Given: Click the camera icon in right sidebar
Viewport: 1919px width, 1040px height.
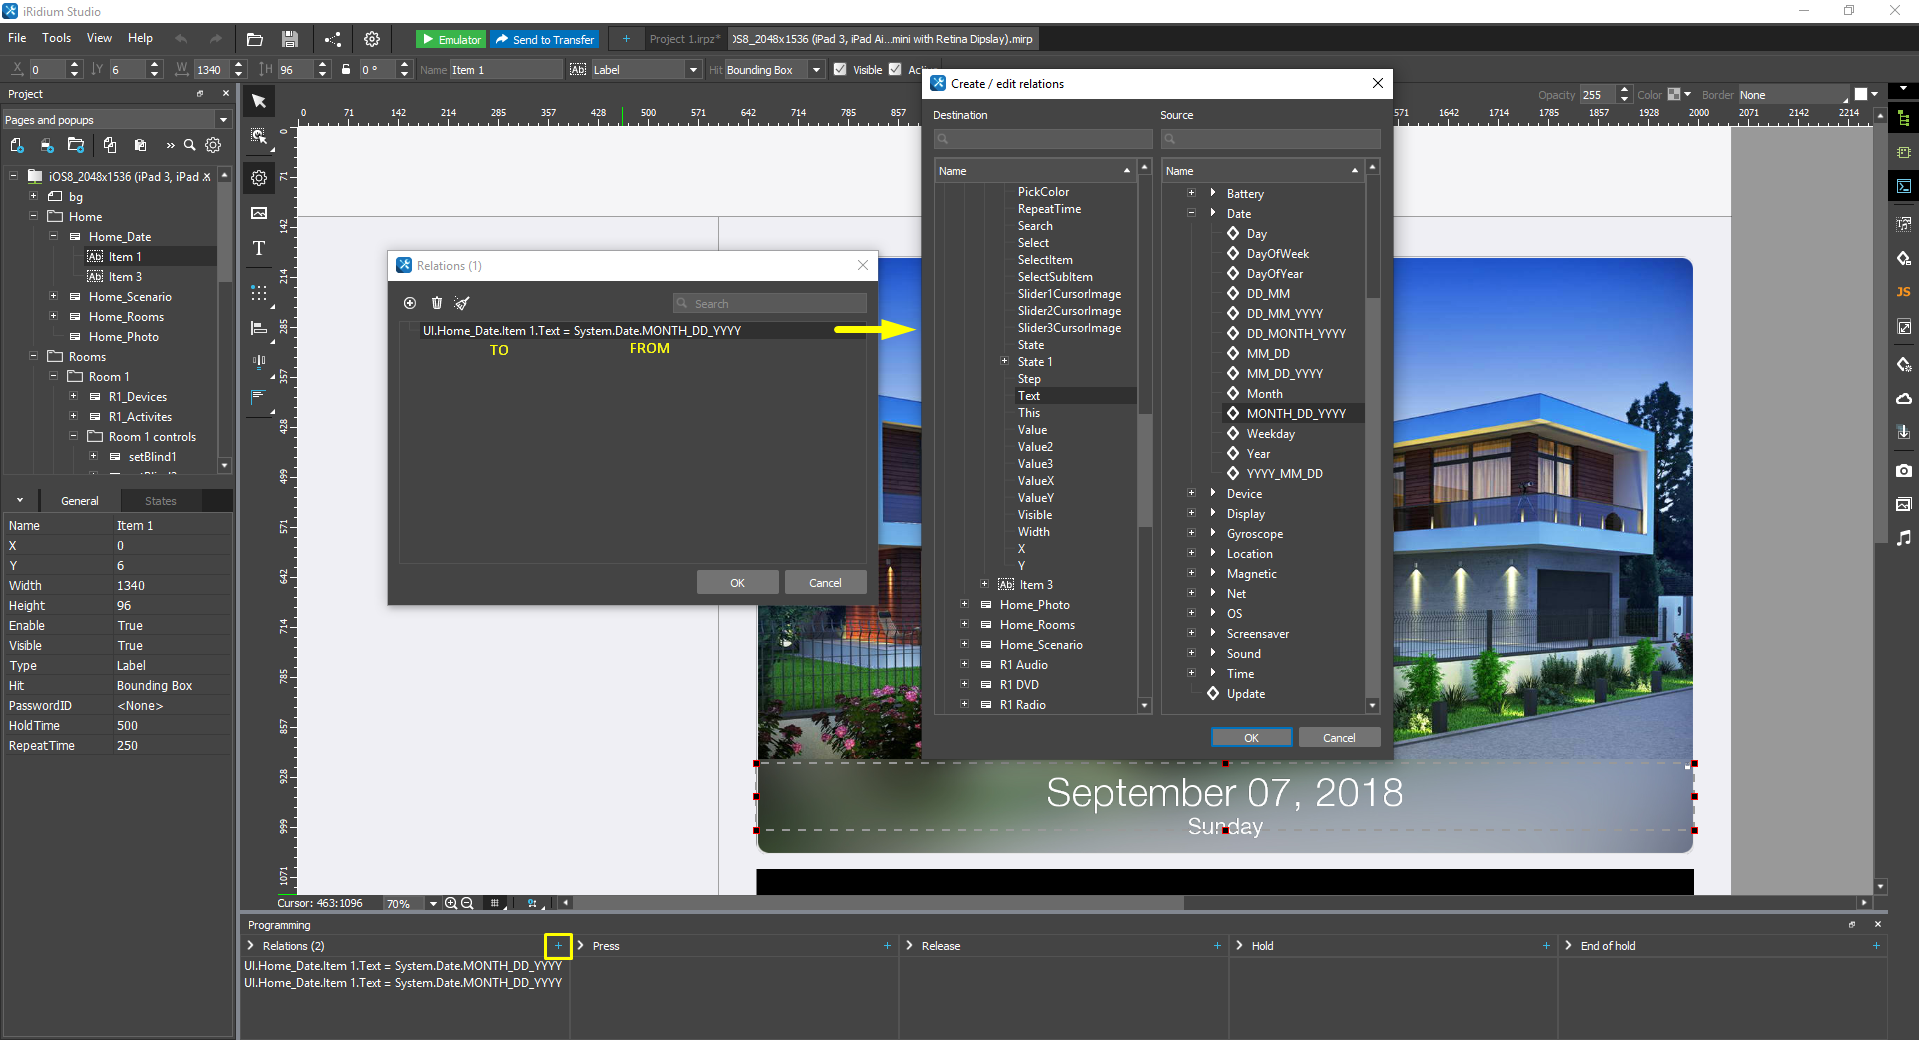Looking at the screenshot, I should coord(1903,470).
